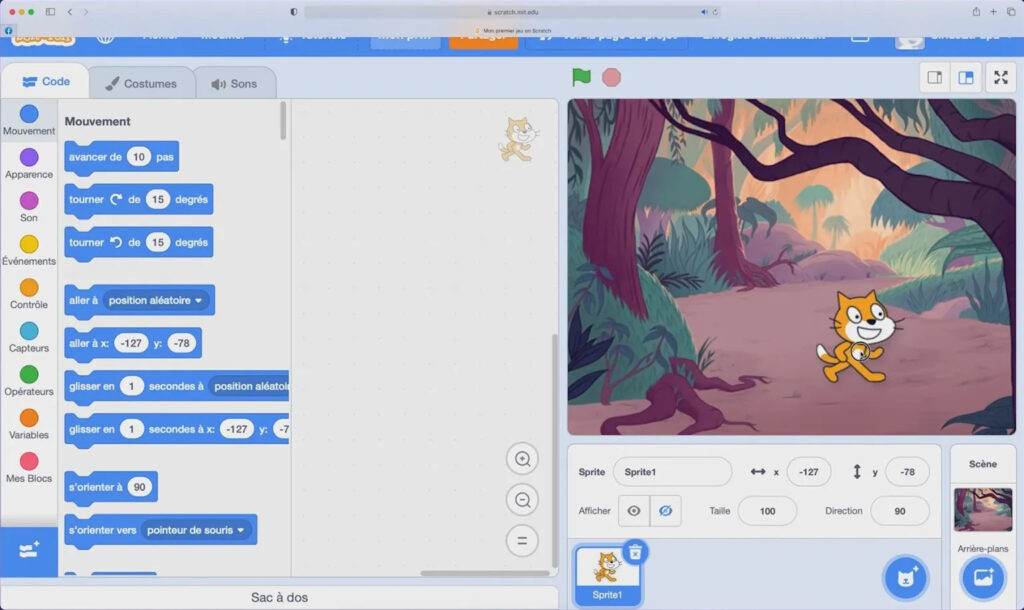This screenshot has width=1024, height=610.
Task: Hide the sprite using the crossed-eye toggle
Action: tap(665, 511)
